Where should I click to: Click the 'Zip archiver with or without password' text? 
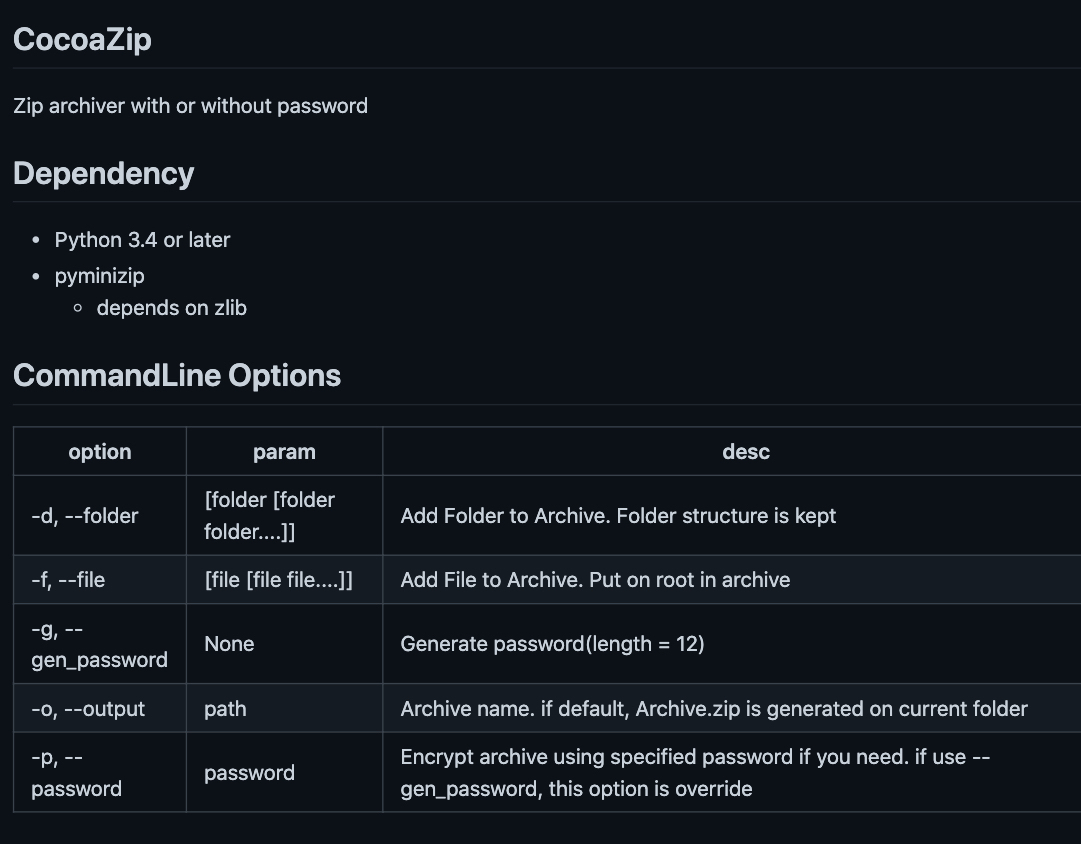(x=190, y=106)
